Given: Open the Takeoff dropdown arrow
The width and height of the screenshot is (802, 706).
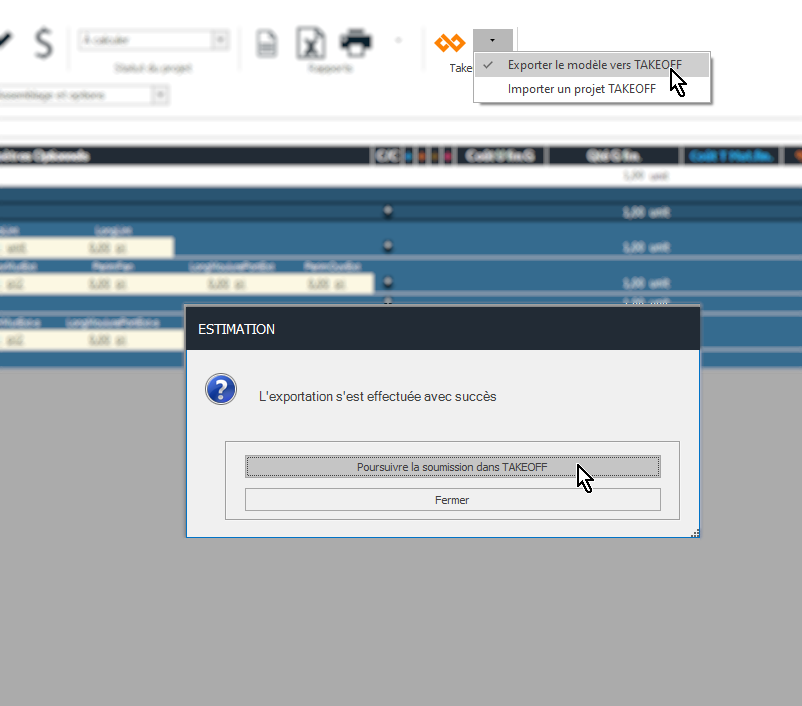Looking at the screenshot, I should [493, 40].
